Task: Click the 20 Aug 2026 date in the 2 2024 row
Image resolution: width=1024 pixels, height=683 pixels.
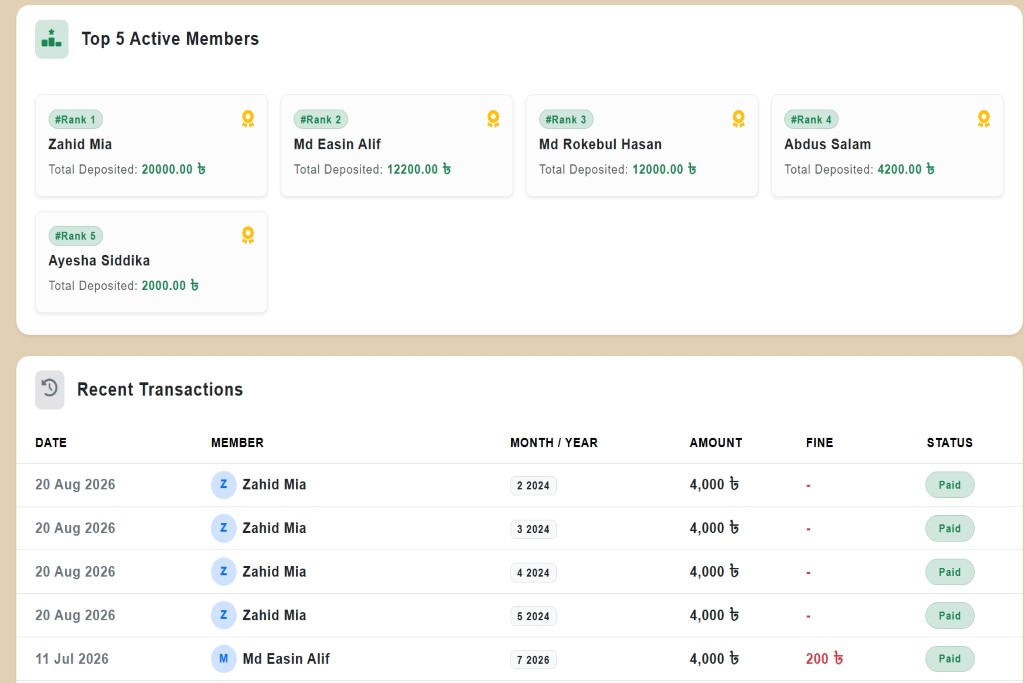Action: 75,484
